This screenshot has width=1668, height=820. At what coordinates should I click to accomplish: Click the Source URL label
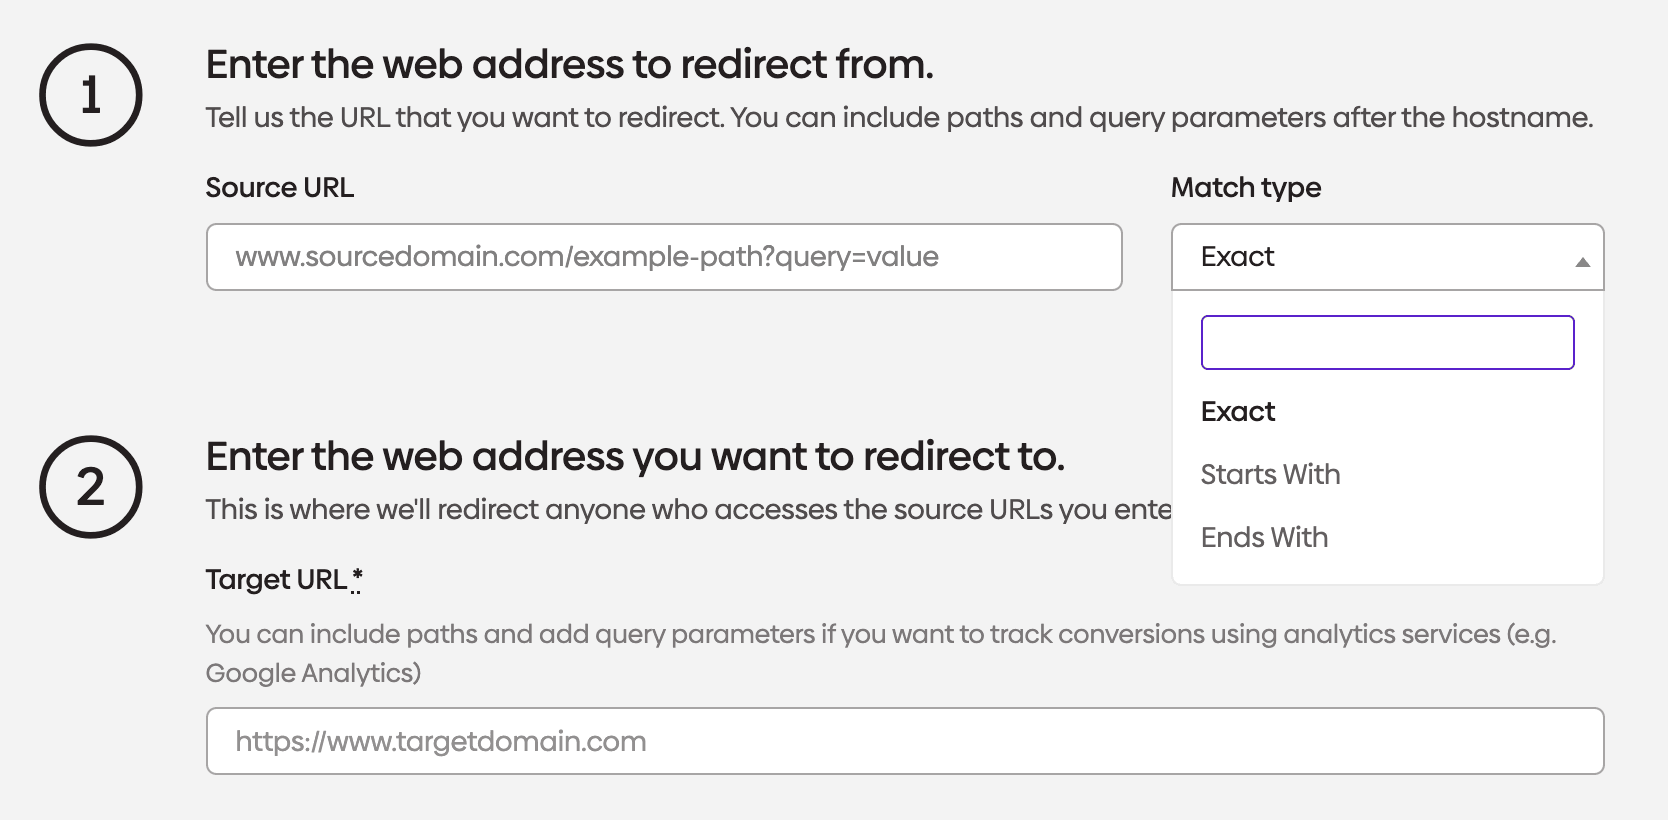[280, 187]
